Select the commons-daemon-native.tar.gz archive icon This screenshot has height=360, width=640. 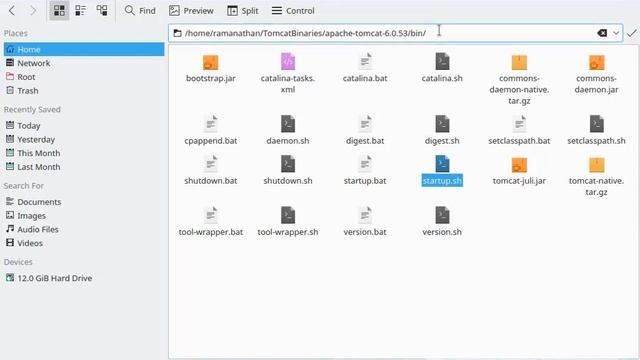[x=519, y=62]
